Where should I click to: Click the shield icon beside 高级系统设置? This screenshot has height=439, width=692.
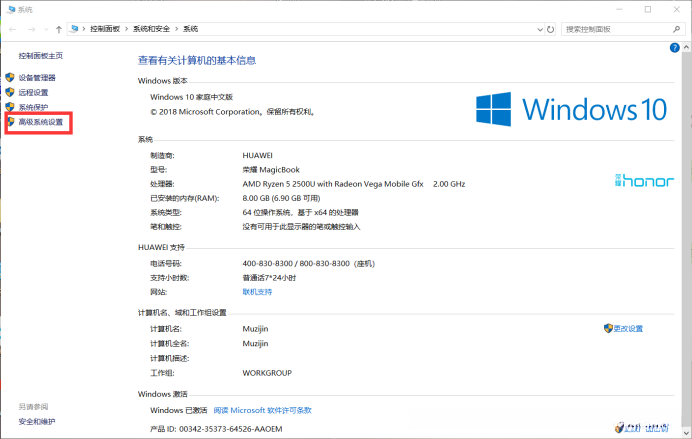(11, 122)
